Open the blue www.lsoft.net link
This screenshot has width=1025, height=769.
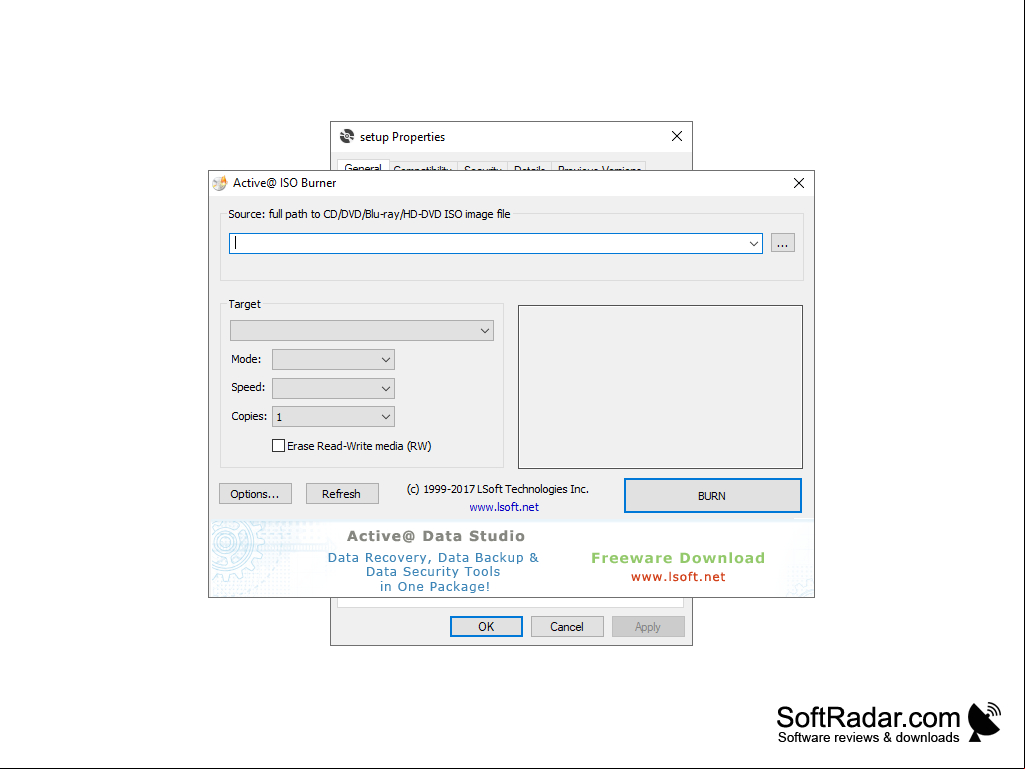504,507
